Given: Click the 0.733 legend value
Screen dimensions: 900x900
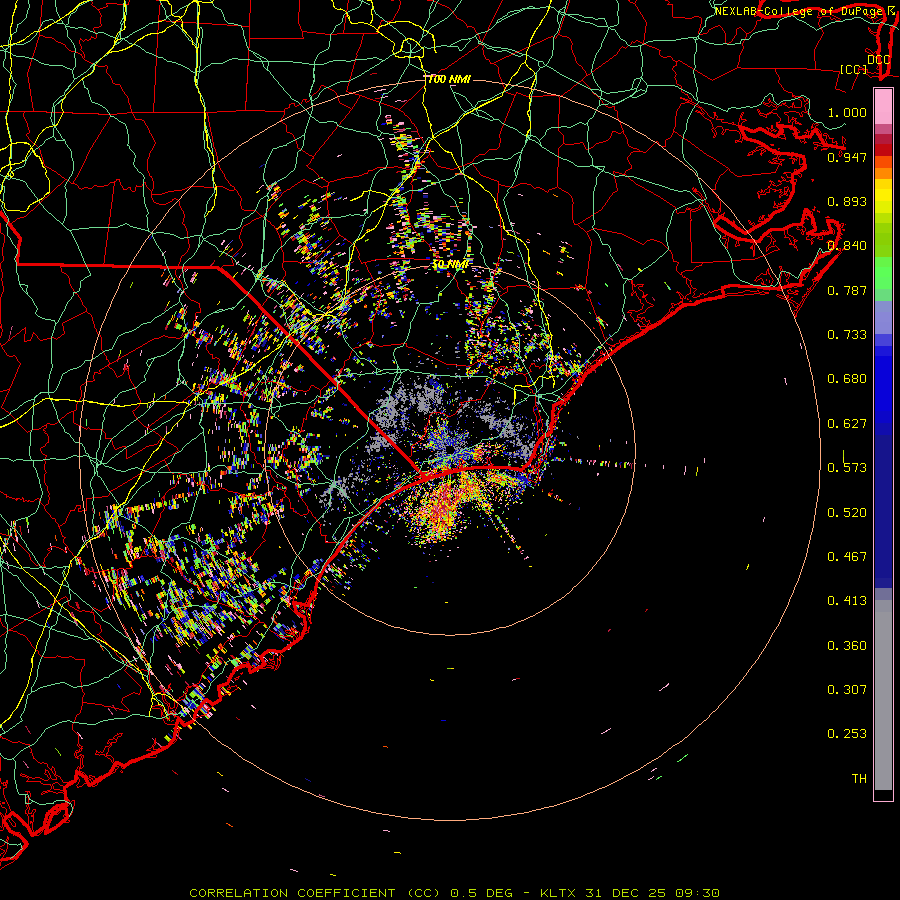Looking at the screenshot, I should pos(847,335).
